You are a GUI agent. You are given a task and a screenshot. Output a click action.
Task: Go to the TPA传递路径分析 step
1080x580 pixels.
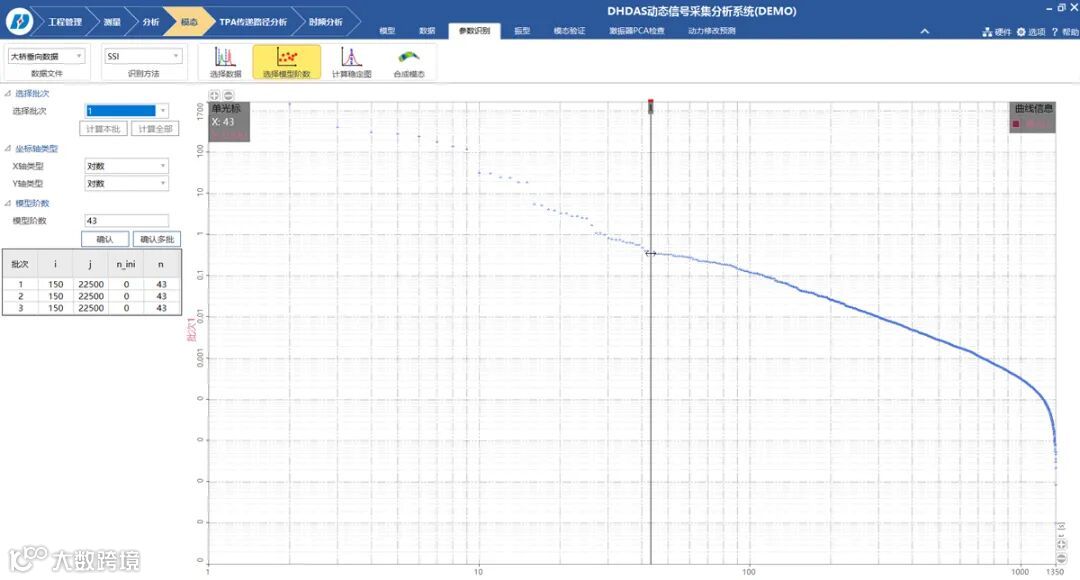coord(253,22)
